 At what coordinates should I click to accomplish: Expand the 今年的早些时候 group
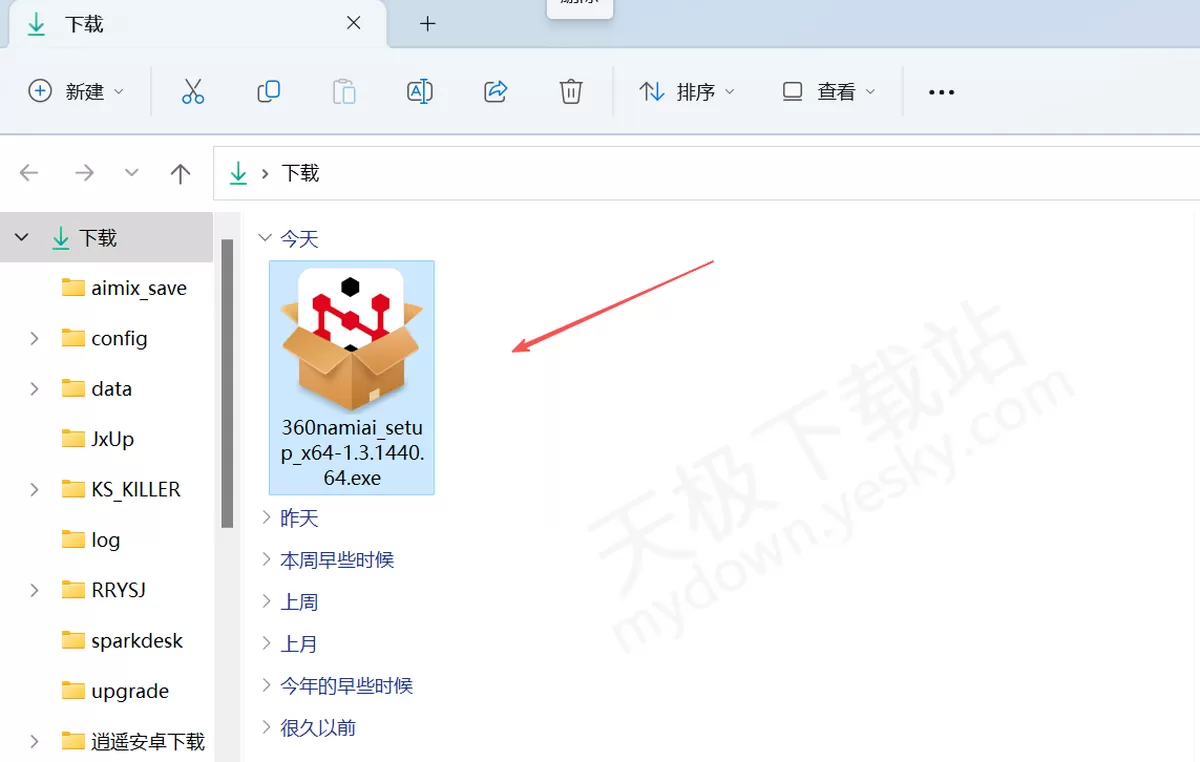[266, 685]
